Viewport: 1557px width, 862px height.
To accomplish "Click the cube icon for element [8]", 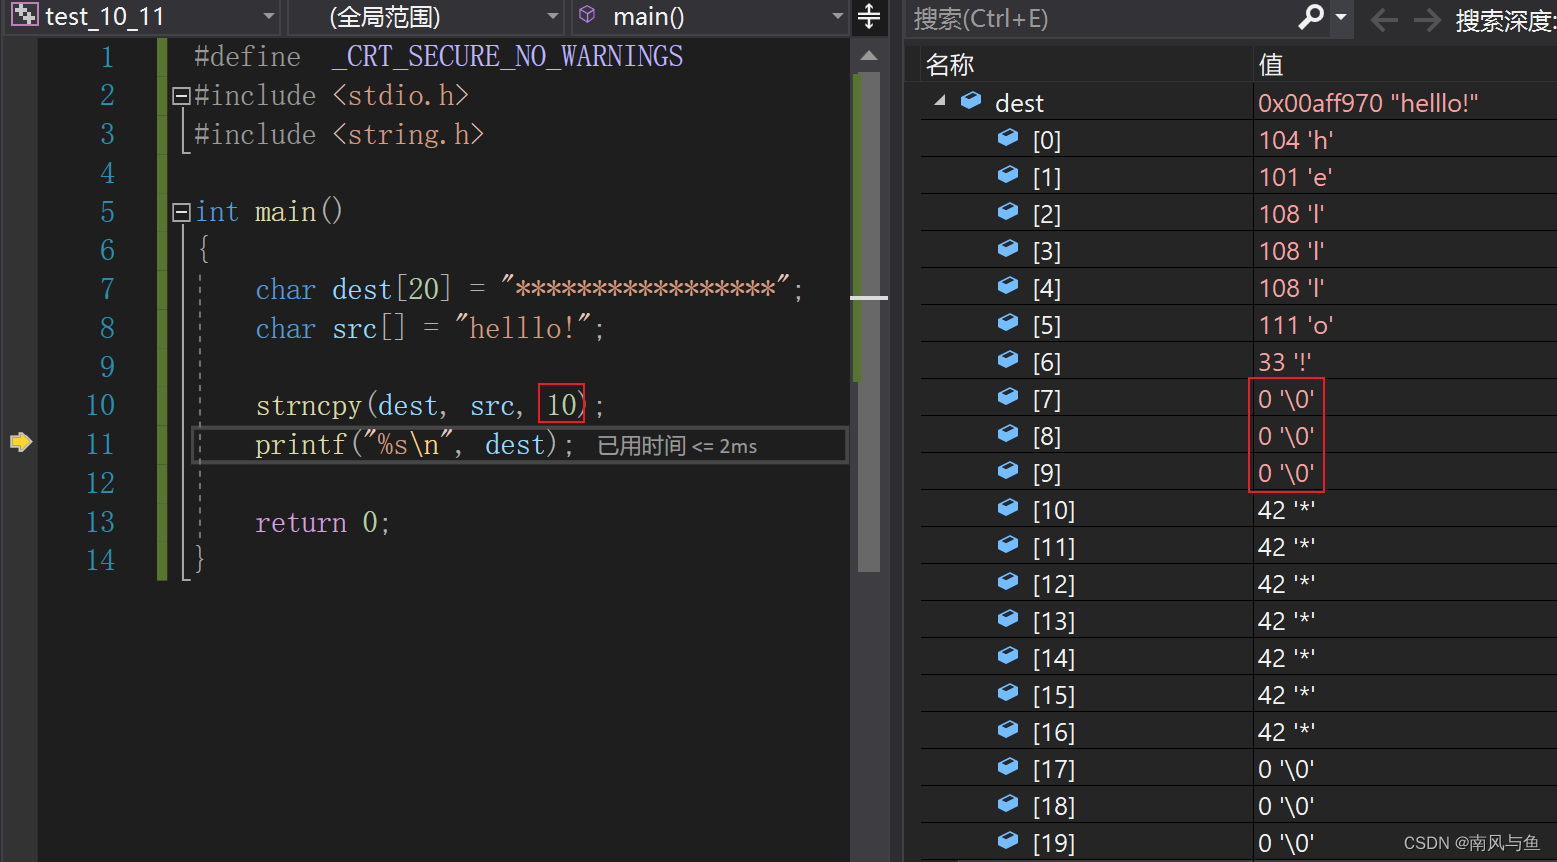I will tap(1008, 434).
